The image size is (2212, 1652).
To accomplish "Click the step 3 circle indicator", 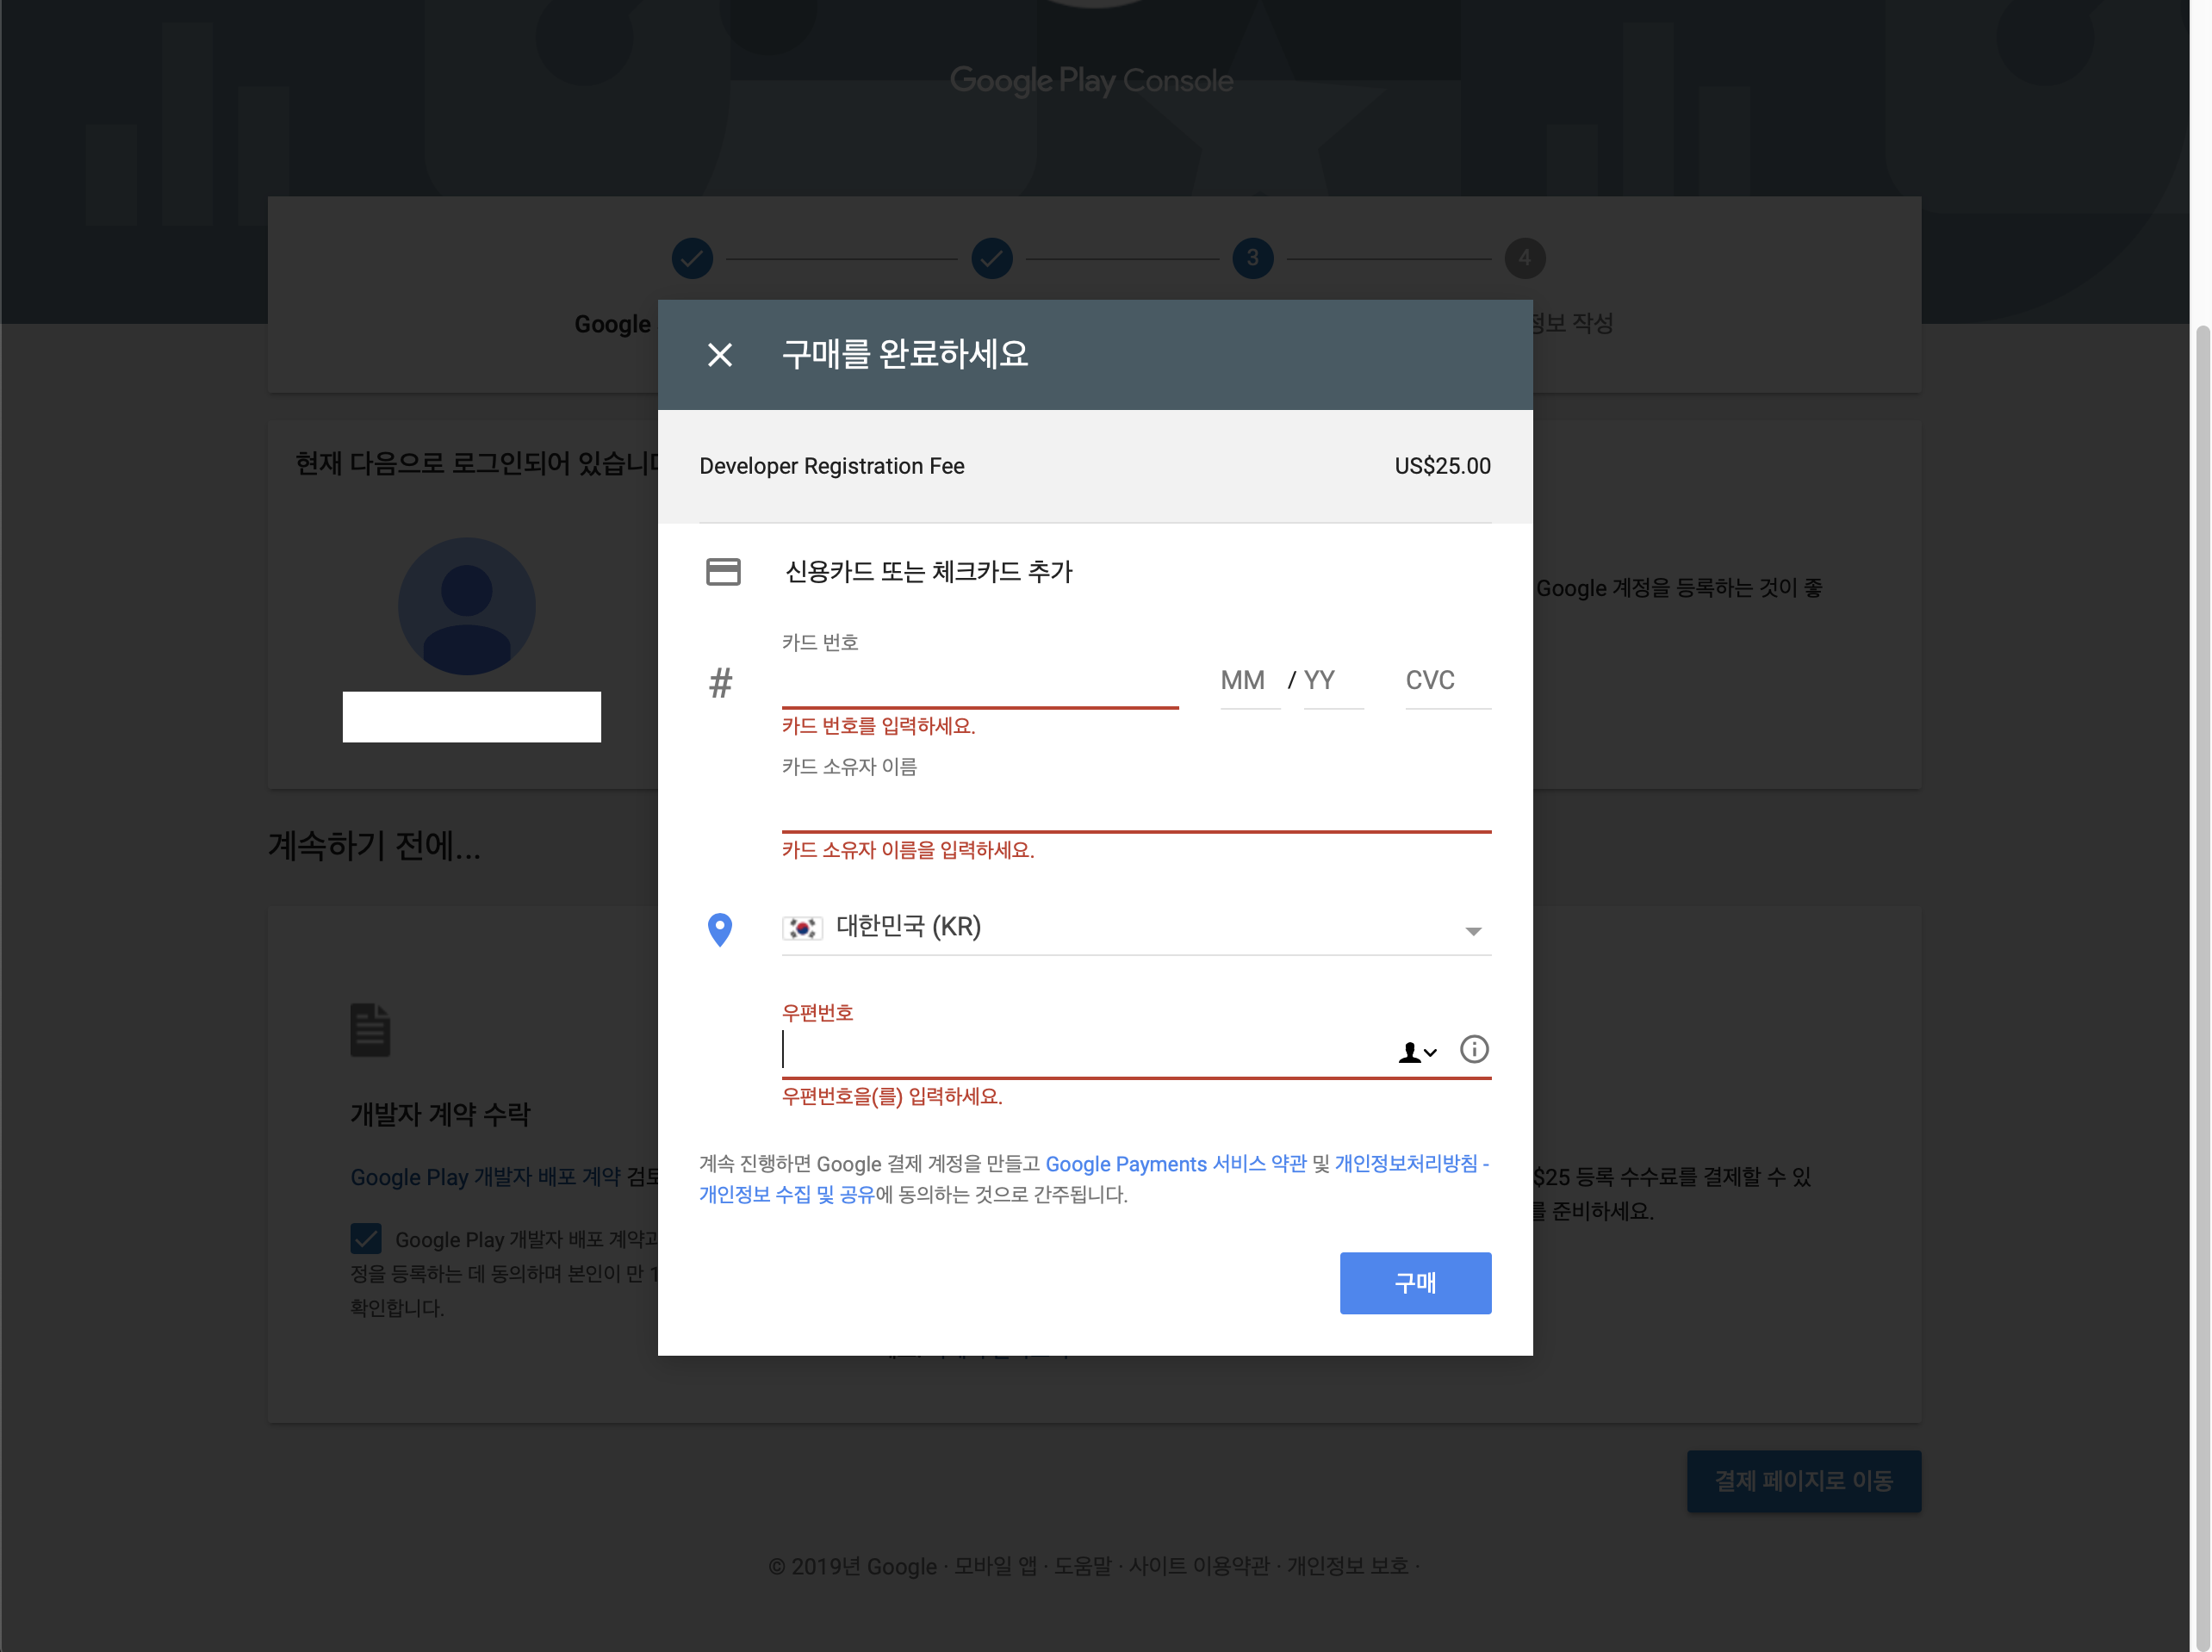I will click(1252, 259).
